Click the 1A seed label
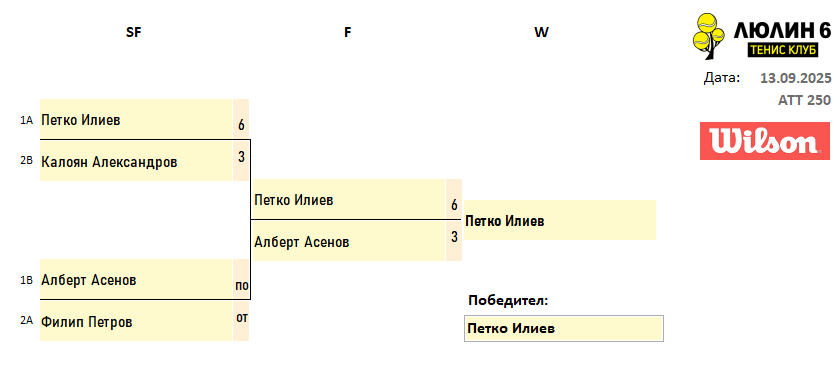The image size is (840, 380). pos(26,120)
